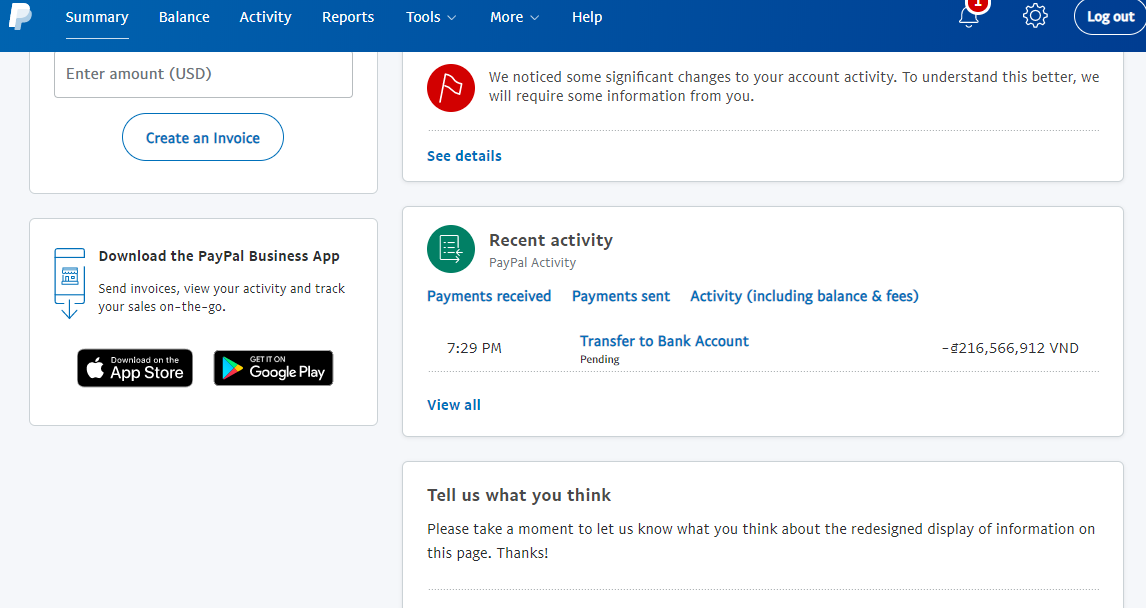Image resolution: width=1146 pixels, height=608 pixels.
Task: Open the App Store download badge
Action: (x=135, y=368)
